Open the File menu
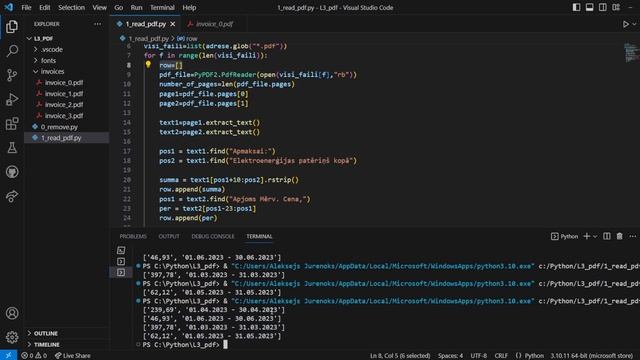This screenshot has height=360, width=640. 26,7
